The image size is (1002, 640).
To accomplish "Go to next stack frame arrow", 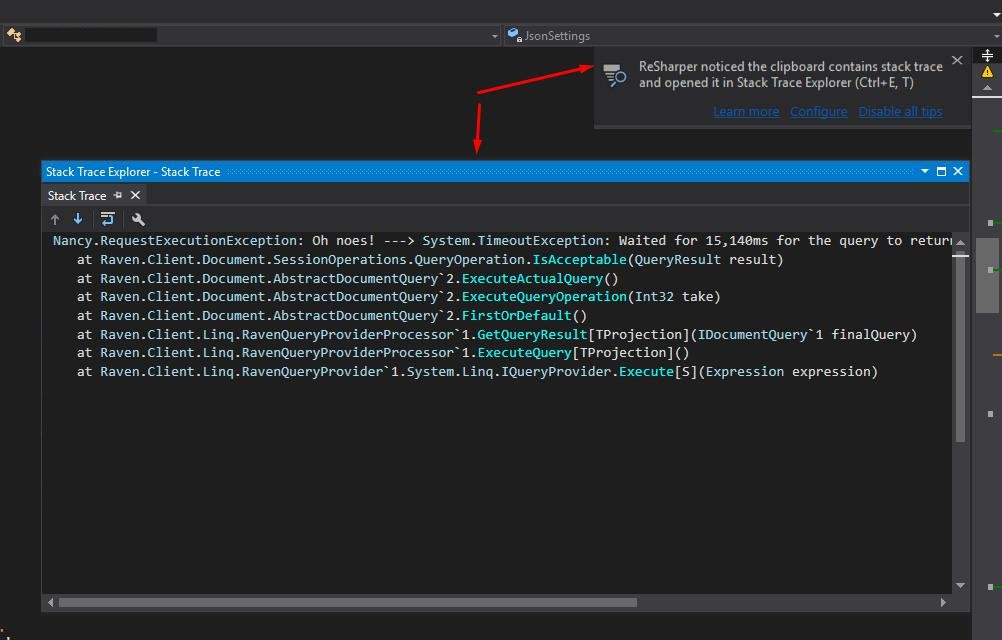I will point(78,219).
